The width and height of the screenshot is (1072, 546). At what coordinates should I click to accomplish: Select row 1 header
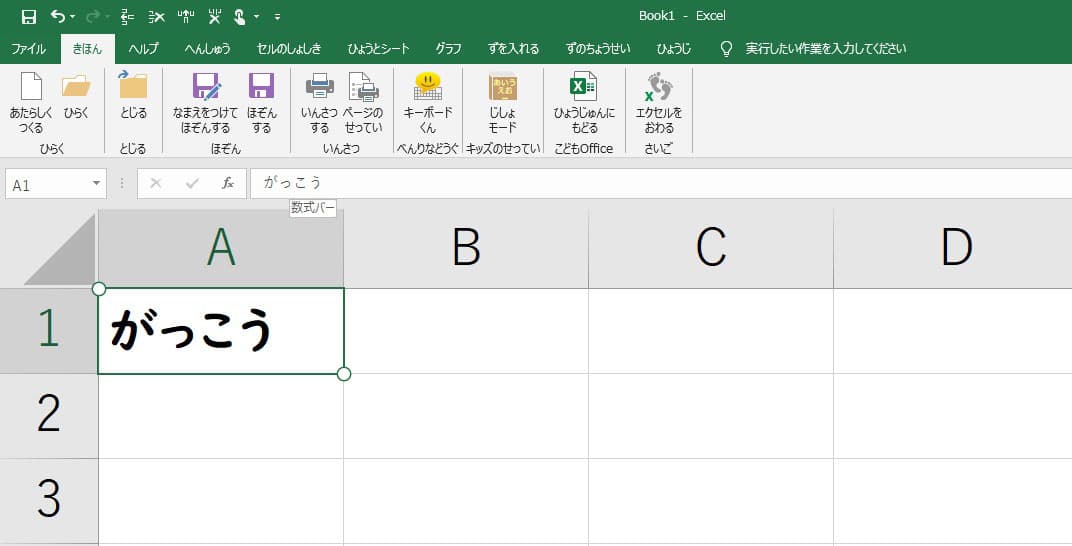tap(49, 329)
